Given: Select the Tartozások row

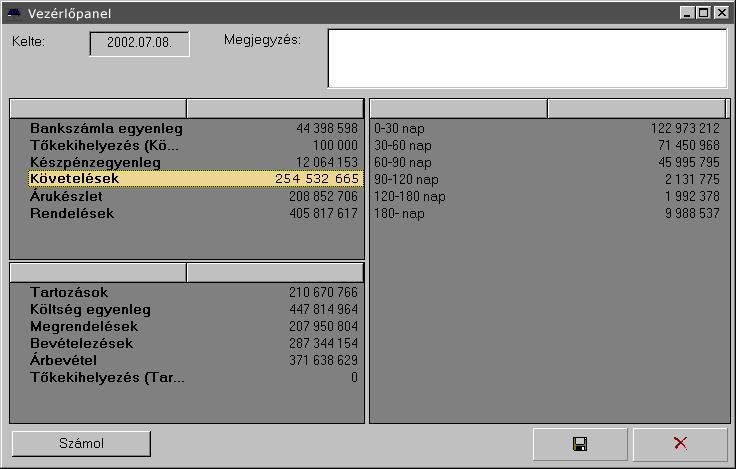Looking at the screenshot, I should pos(187,292).
